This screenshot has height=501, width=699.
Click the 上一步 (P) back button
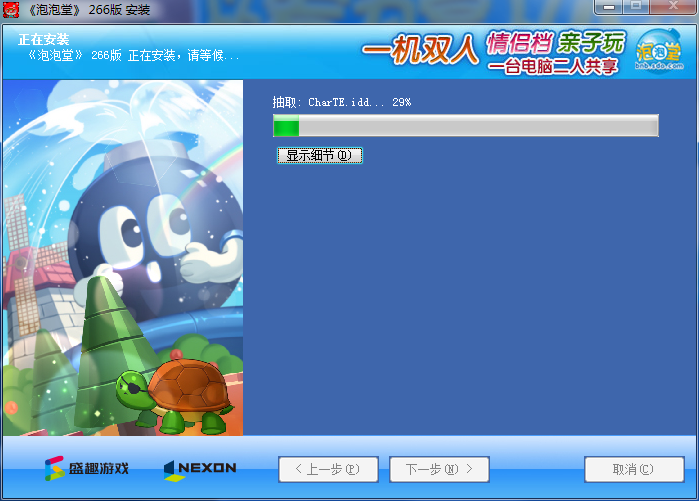tap(328, 469)
